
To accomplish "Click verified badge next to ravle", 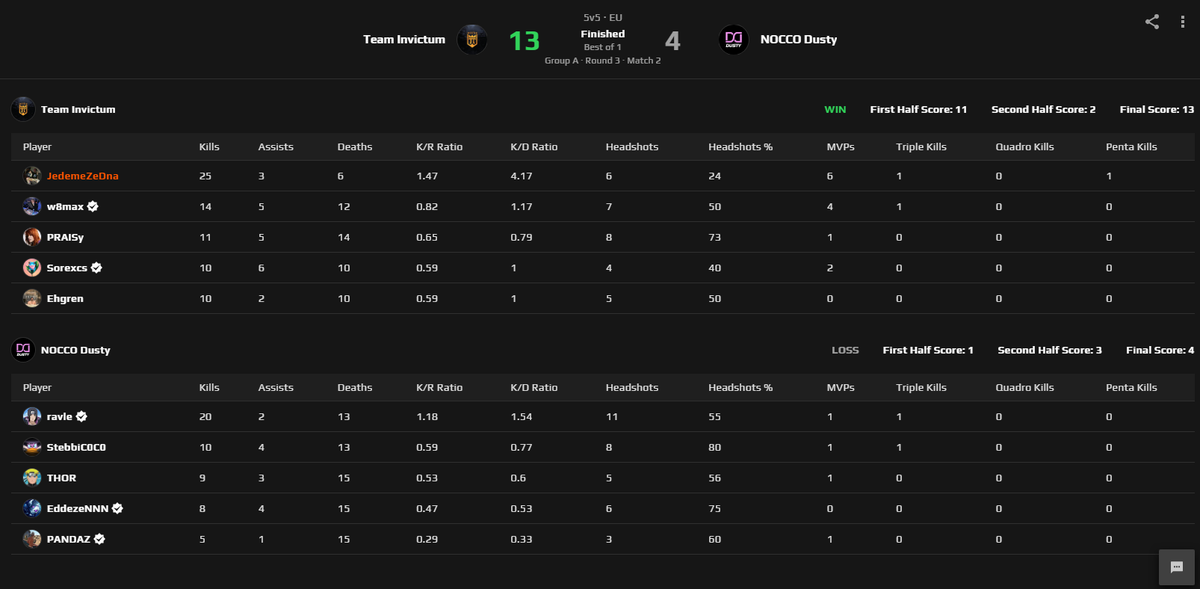I will [82, 416].
